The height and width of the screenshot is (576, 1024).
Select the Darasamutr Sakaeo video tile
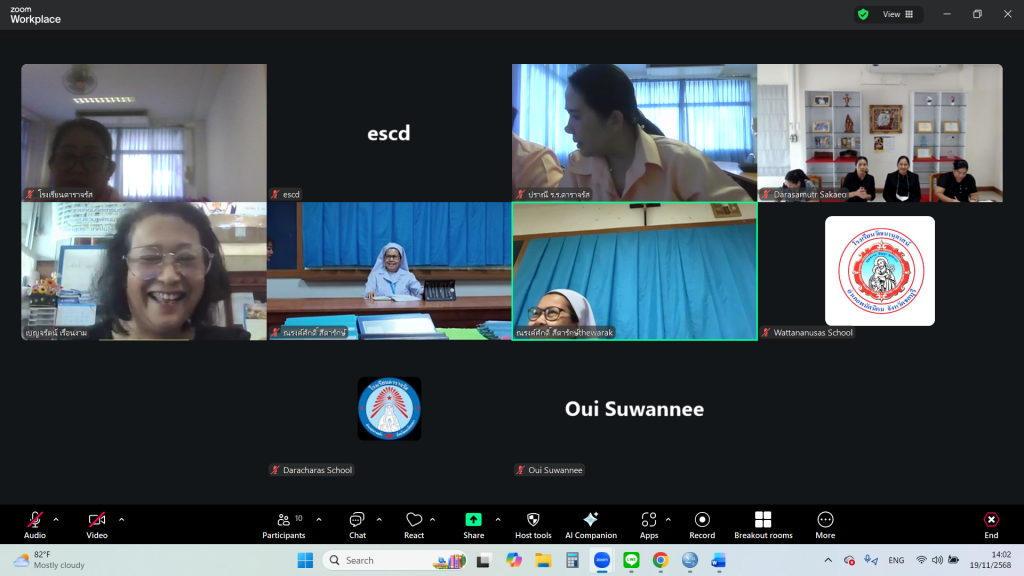pos(879,132)
